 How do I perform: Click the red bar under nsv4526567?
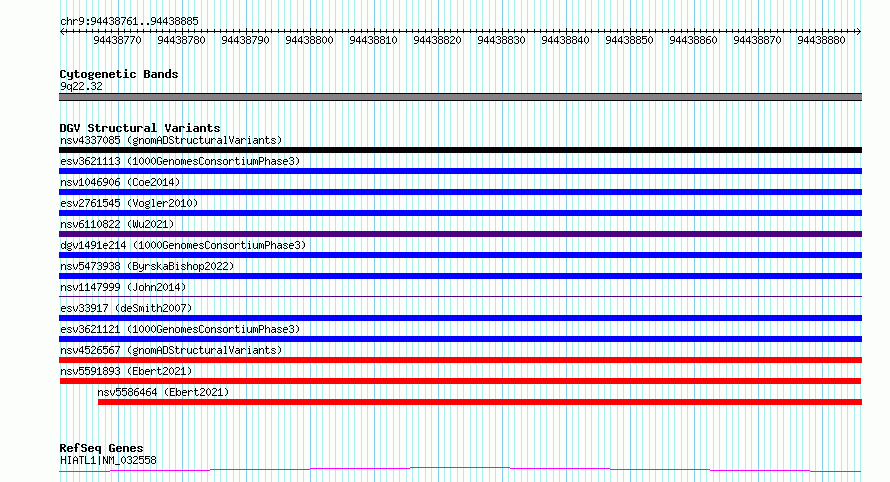460,360
